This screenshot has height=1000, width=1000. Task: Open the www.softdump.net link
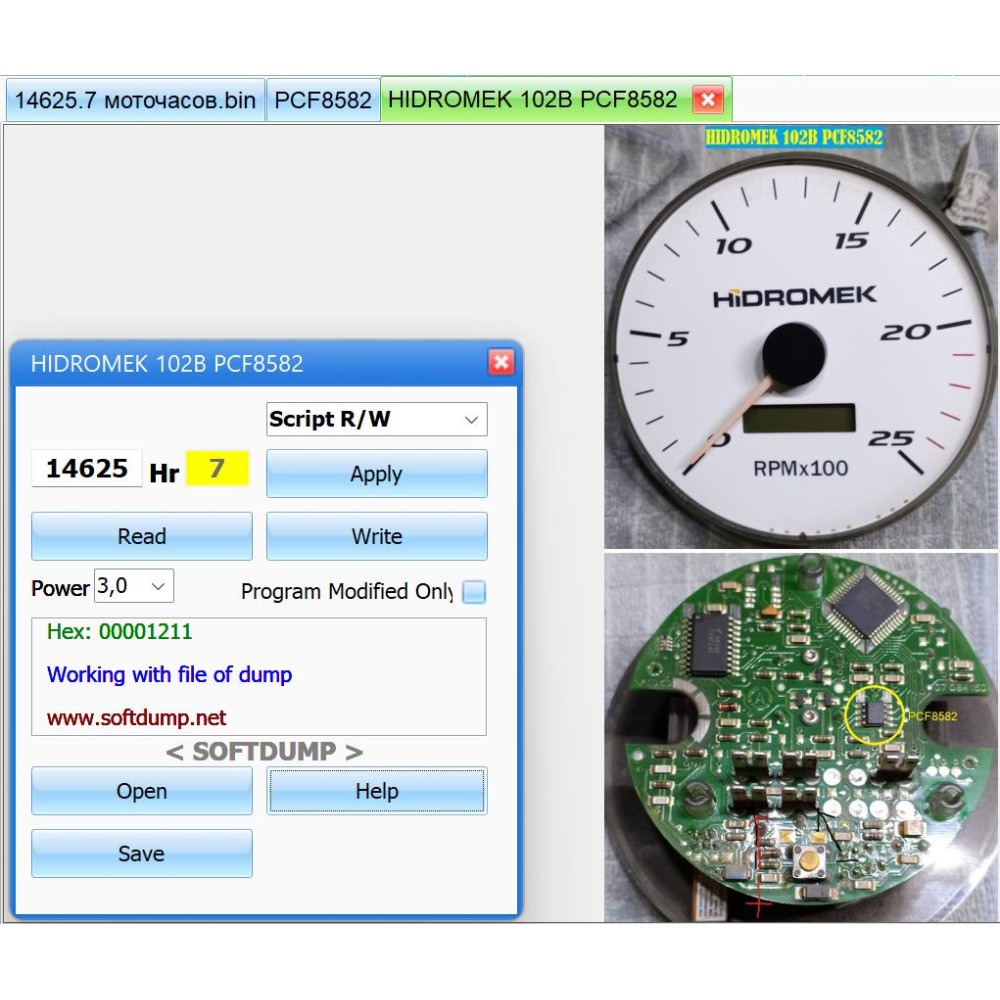pyautogui.click(x=136, y=717)
